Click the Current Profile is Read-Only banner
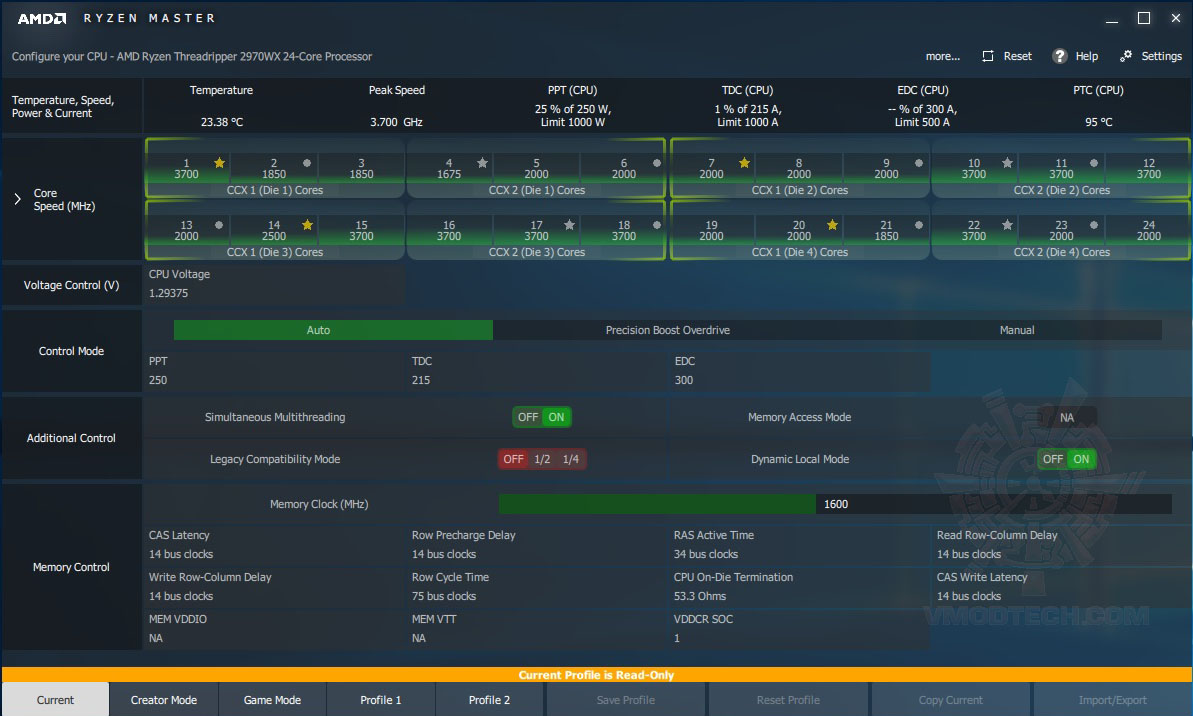The width and height of the screenshot is (1193, 716). [596, 674]
